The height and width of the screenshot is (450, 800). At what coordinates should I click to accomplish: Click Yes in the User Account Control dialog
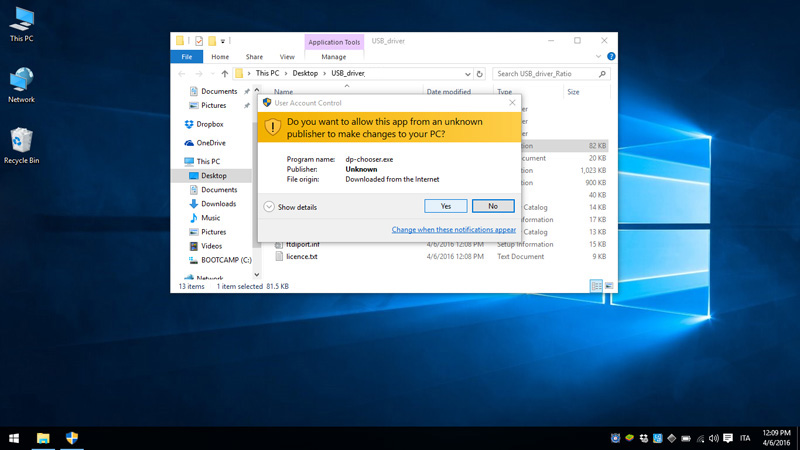pos(445,206)
